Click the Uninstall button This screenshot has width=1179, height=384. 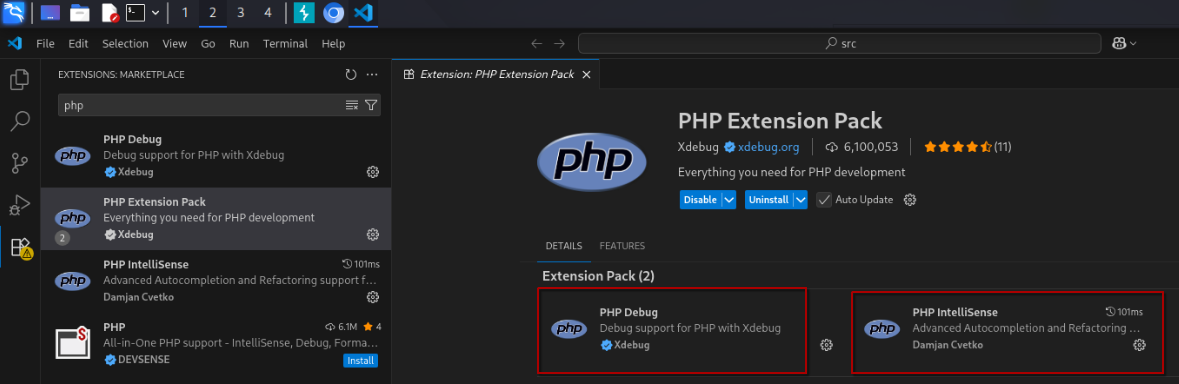click(768, 200)
